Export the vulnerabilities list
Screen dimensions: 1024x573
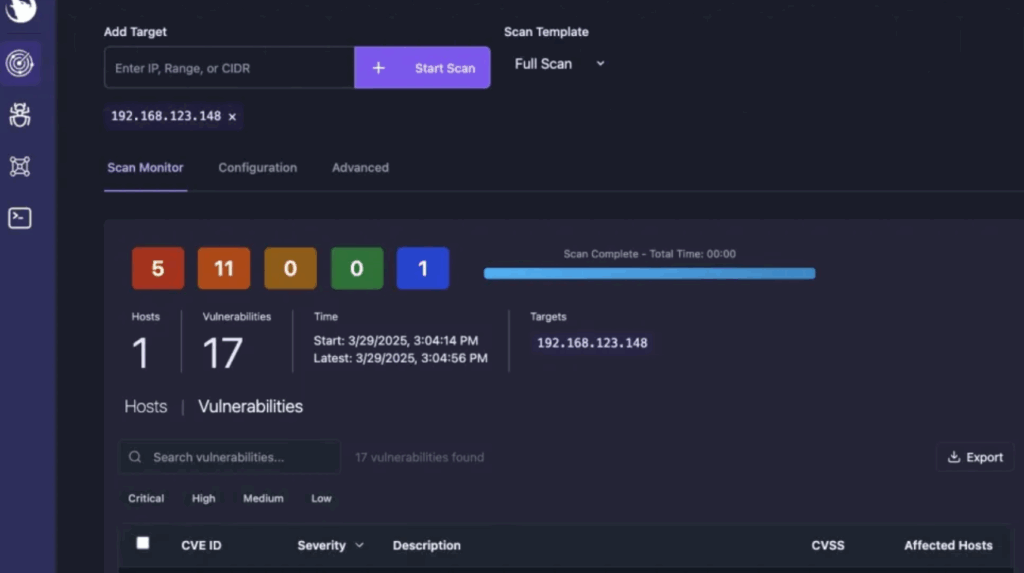click(x=975, y=457)
